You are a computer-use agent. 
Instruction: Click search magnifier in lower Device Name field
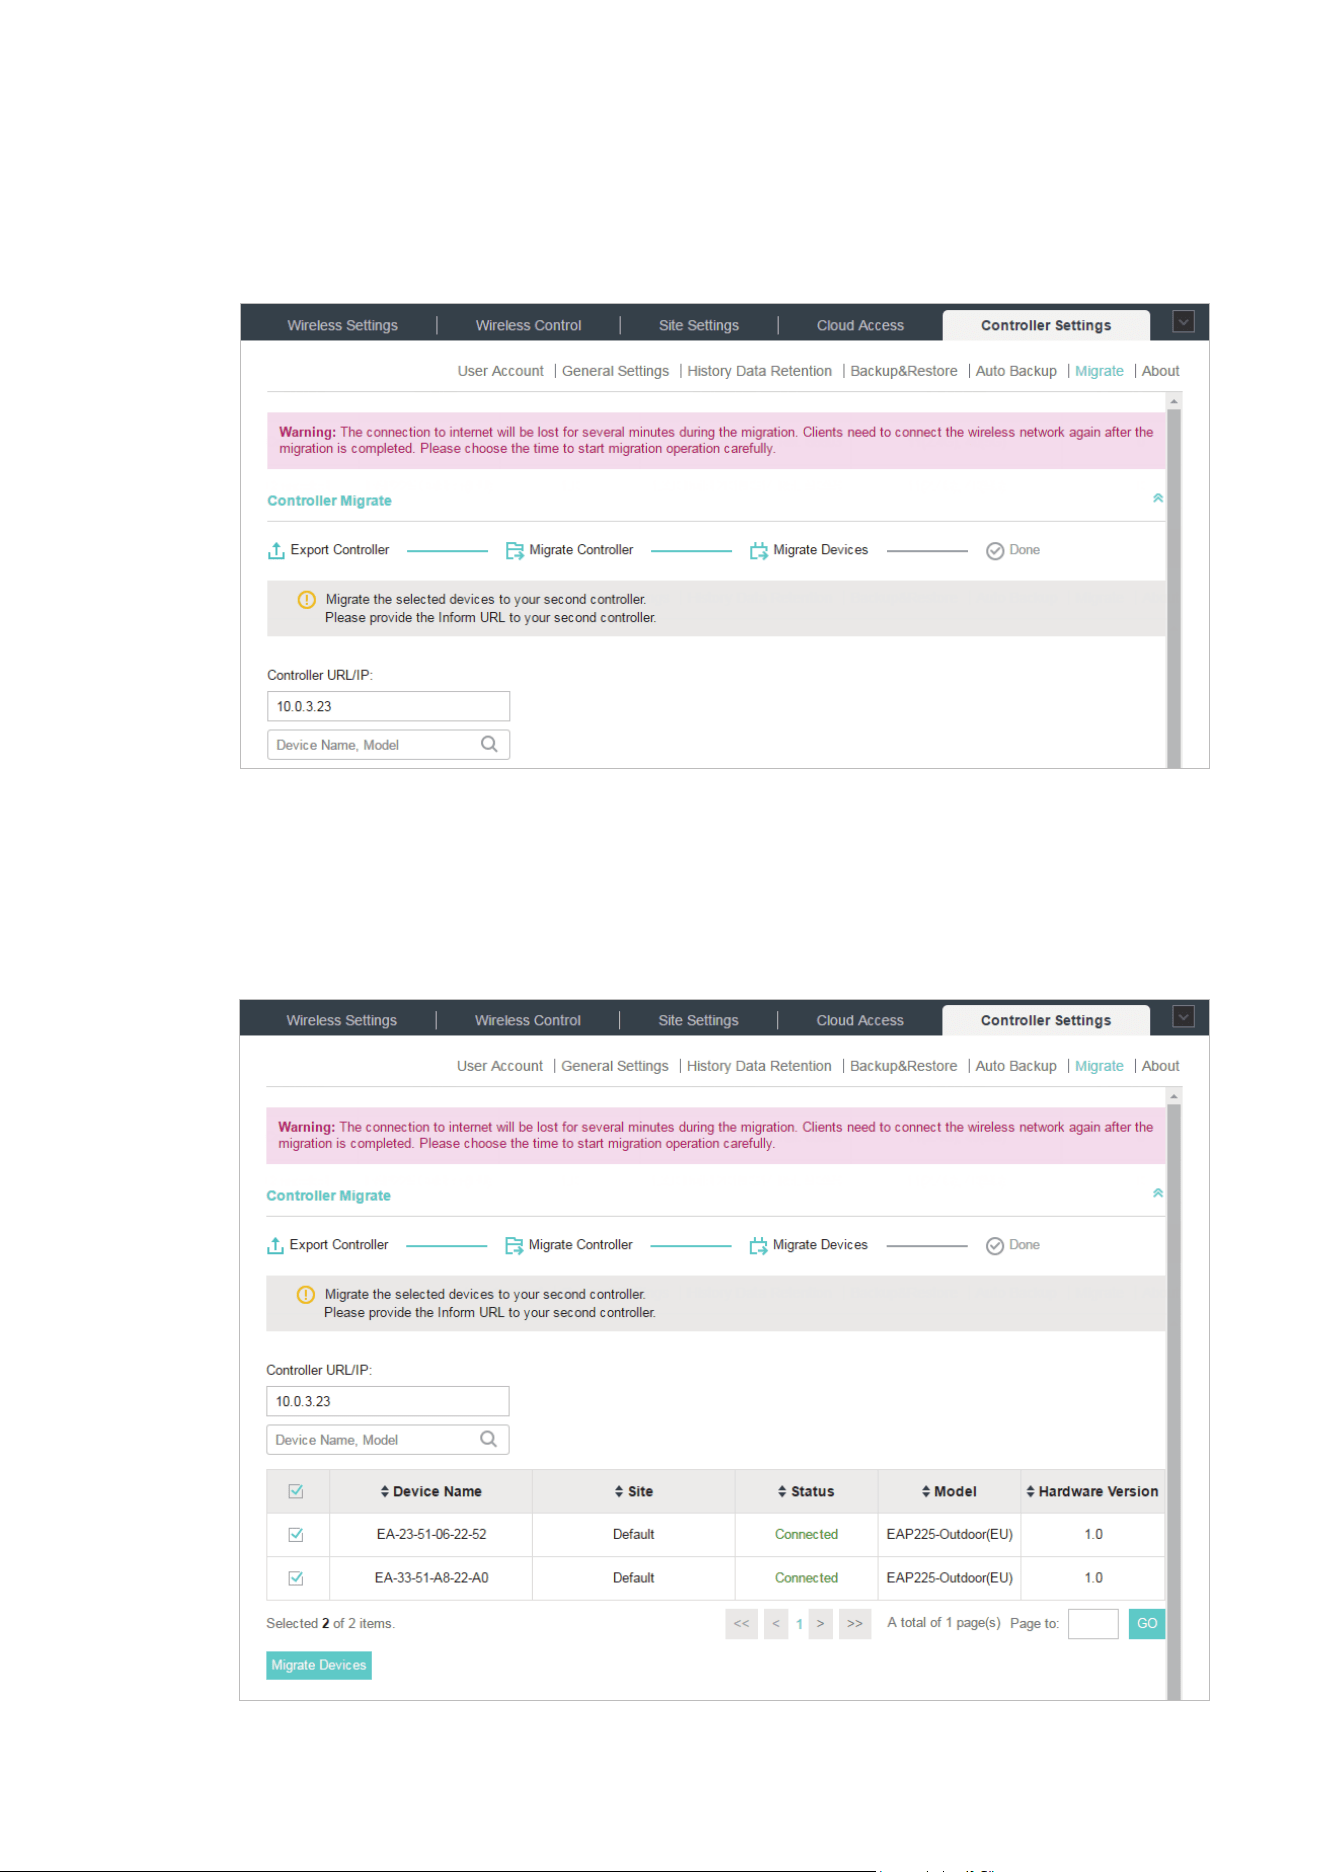[488, 1439]
